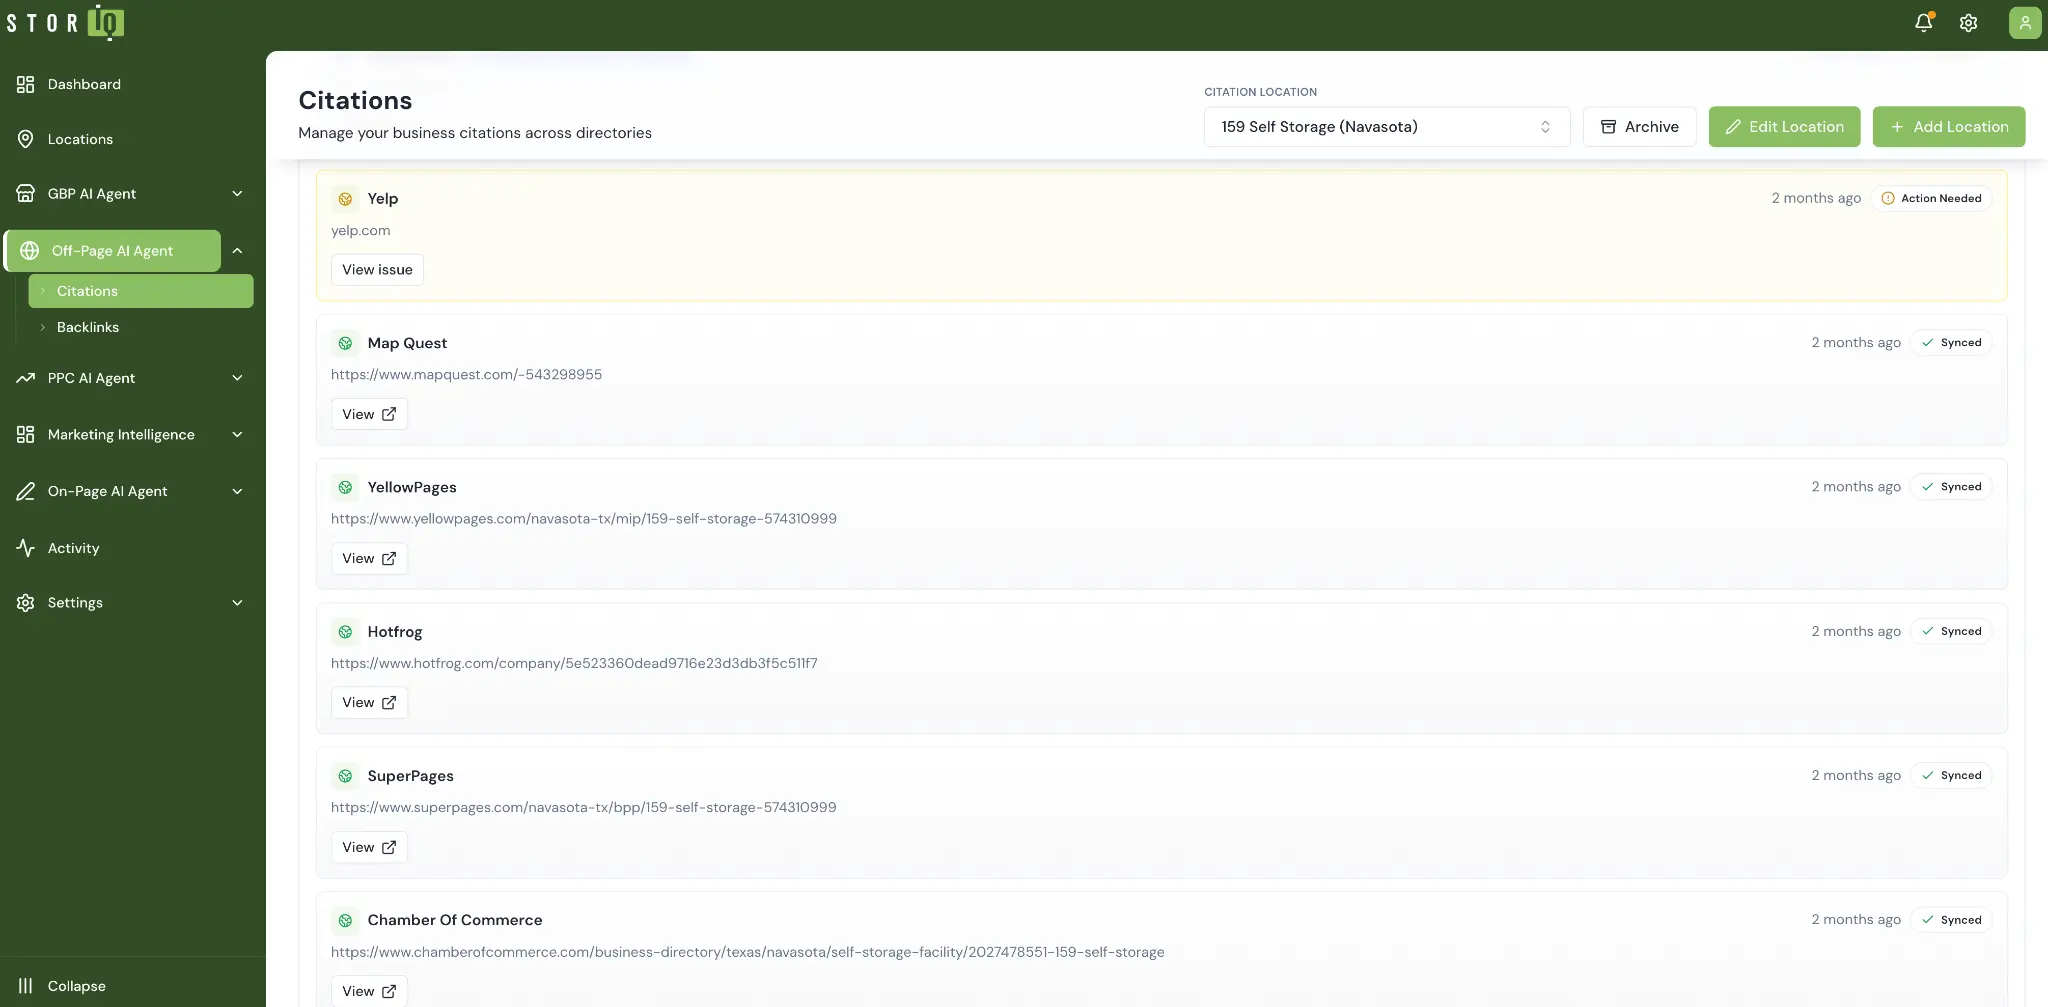Click the Yelp citation status icon
Screen dimensions: 2048x1007
coord(345,199)
